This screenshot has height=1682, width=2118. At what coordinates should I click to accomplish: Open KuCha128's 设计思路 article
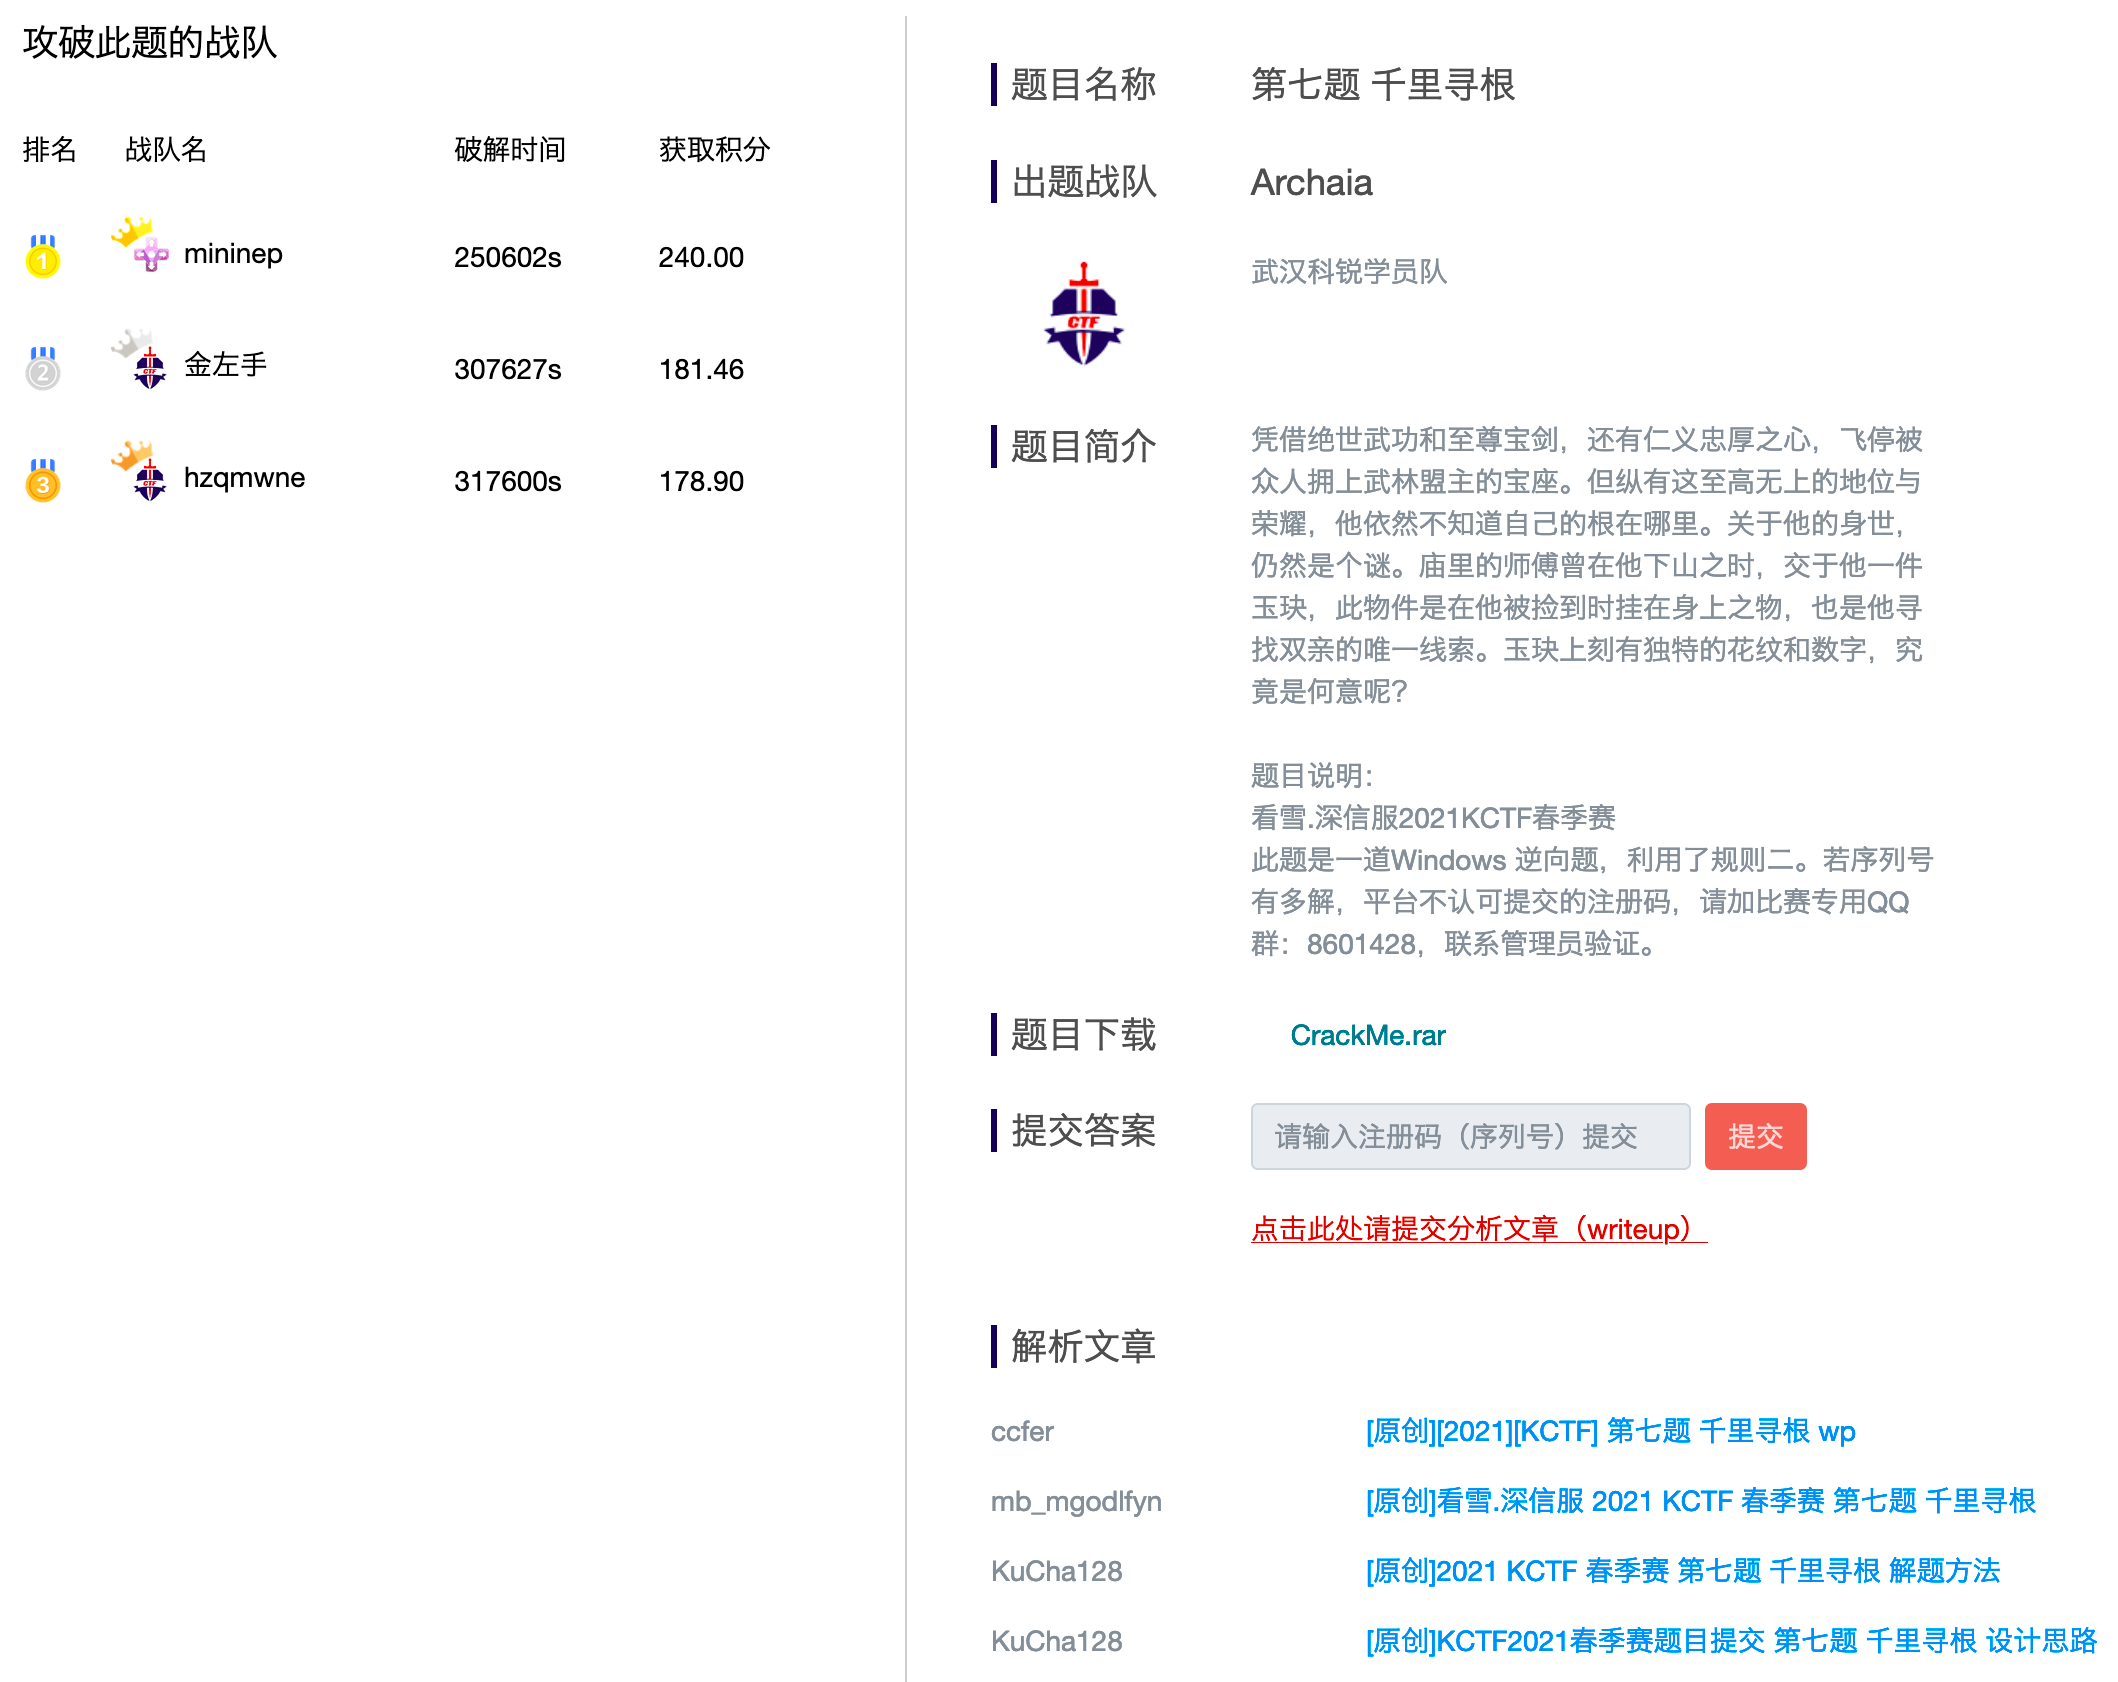tap(1730, 1641)
